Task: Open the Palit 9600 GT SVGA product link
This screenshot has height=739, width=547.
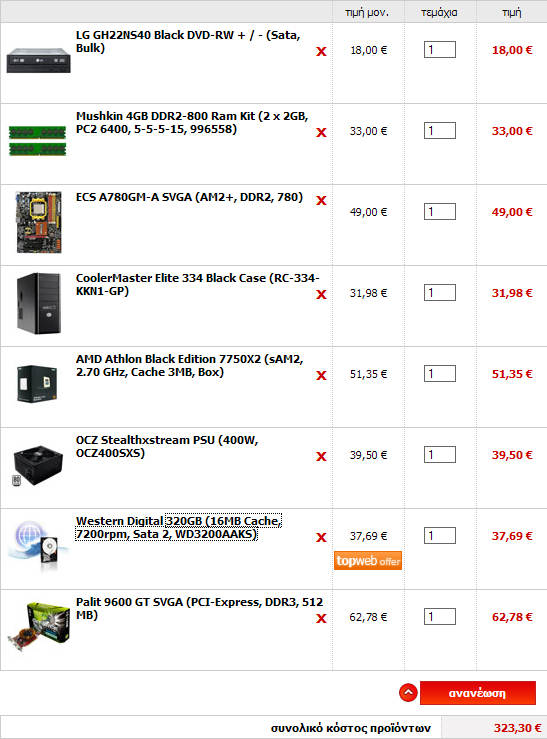Action: coord(199,608)
